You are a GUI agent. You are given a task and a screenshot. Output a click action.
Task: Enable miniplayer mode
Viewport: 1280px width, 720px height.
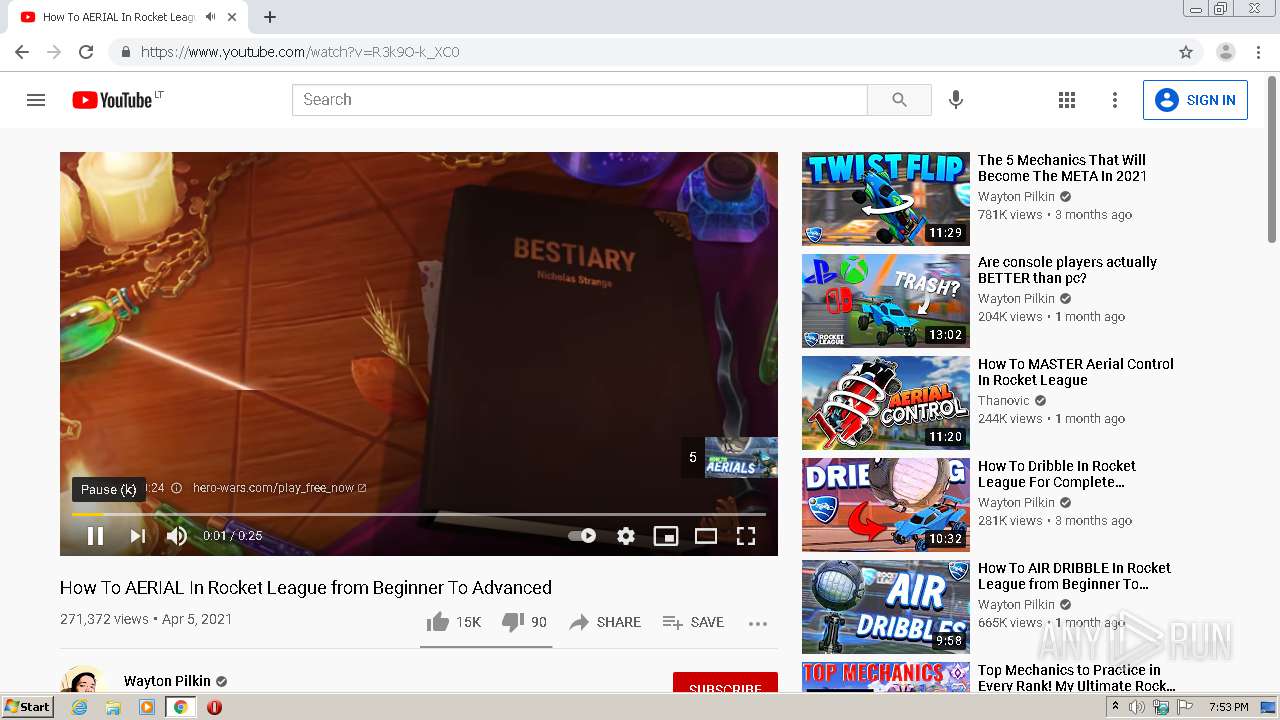tap(666, 536)
